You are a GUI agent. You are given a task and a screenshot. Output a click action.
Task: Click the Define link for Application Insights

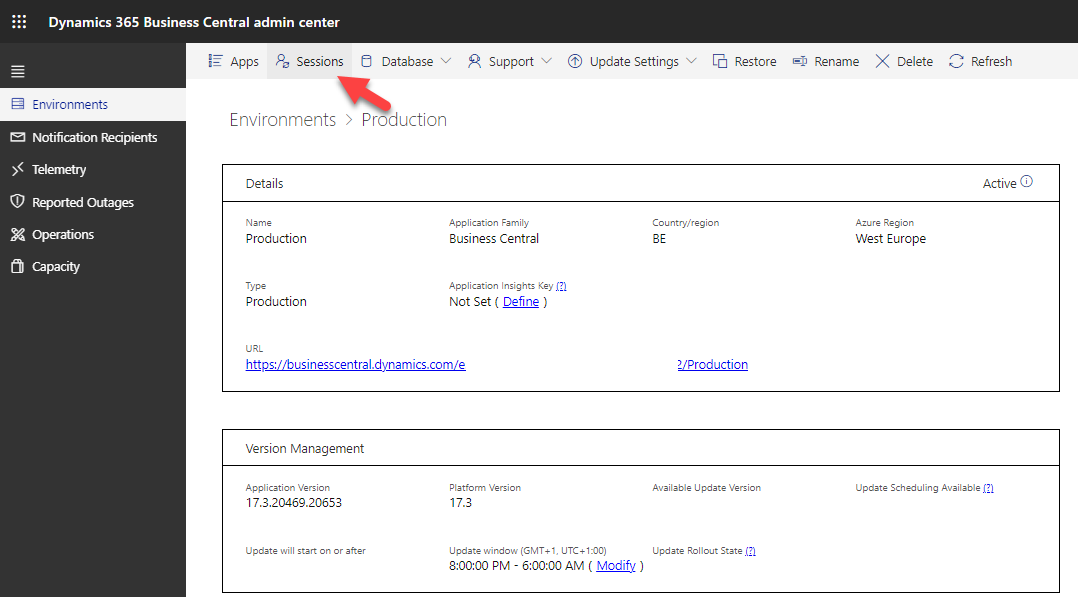tap(520, 302)
